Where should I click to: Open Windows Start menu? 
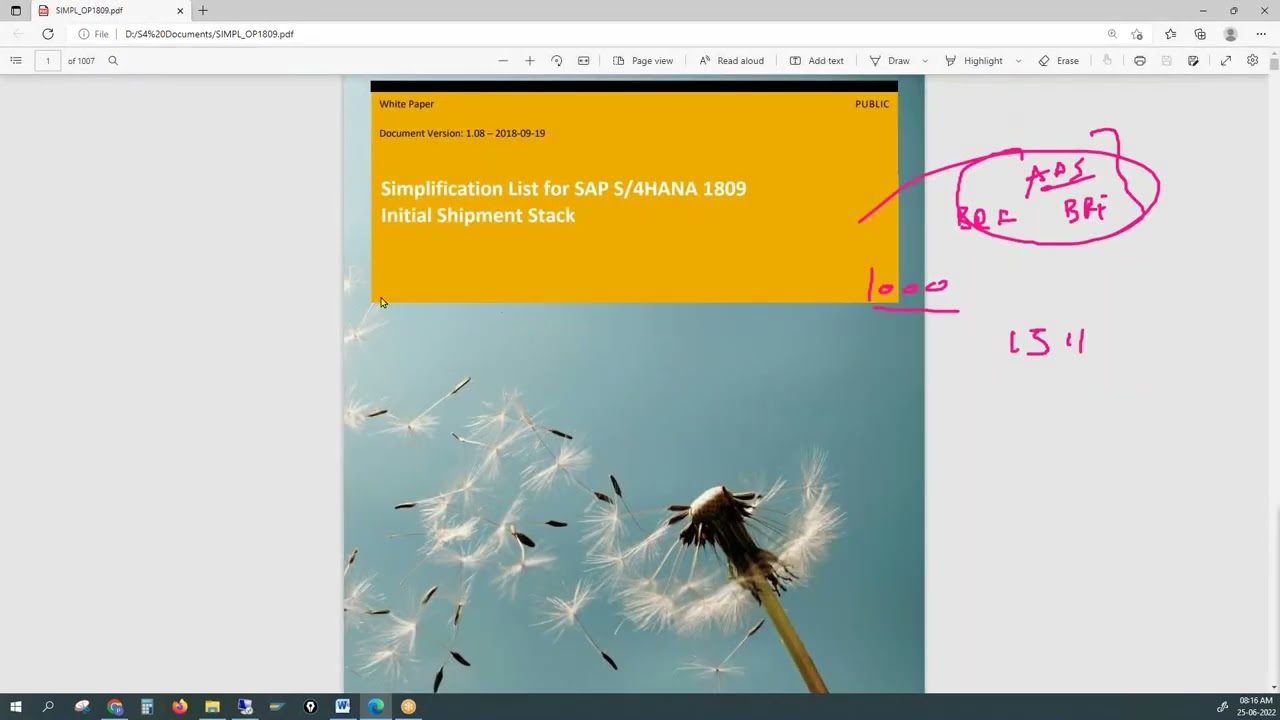click(x=16, y=707)
